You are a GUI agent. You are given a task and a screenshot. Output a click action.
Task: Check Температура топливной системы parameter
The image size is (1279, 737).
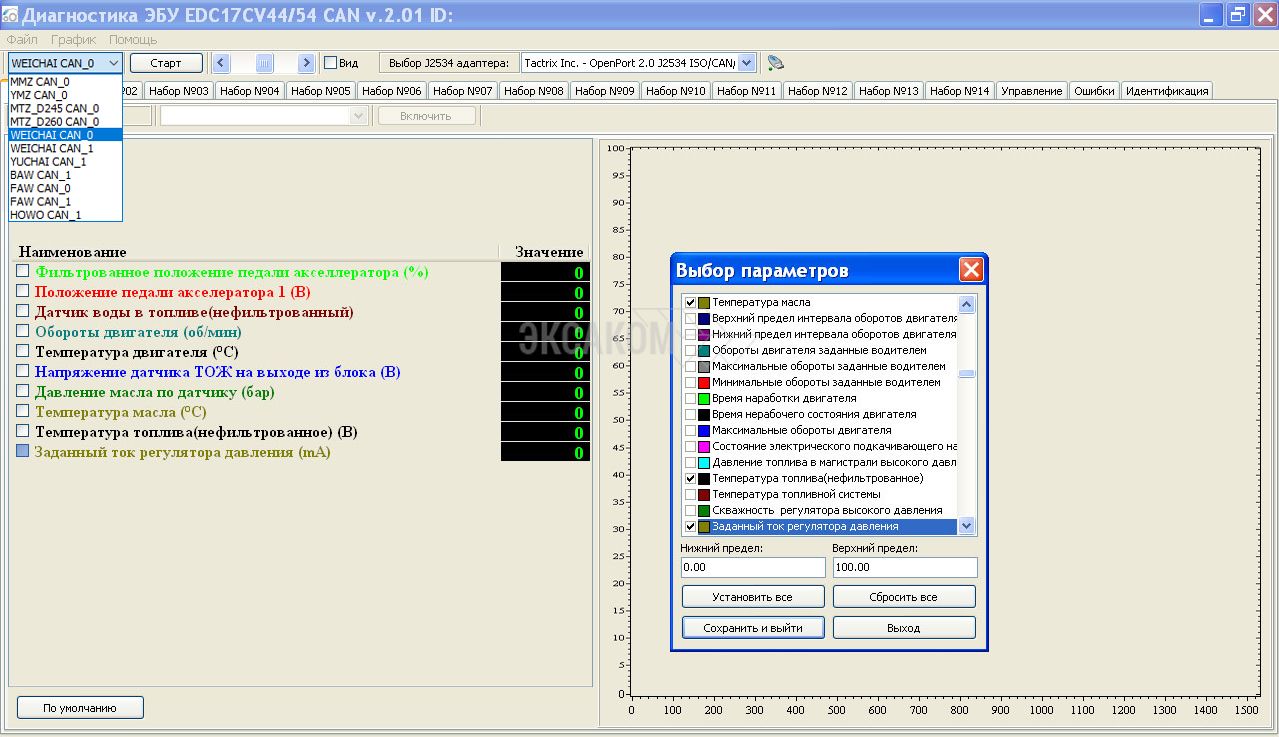pyautogui.click(x=690, y=494)
